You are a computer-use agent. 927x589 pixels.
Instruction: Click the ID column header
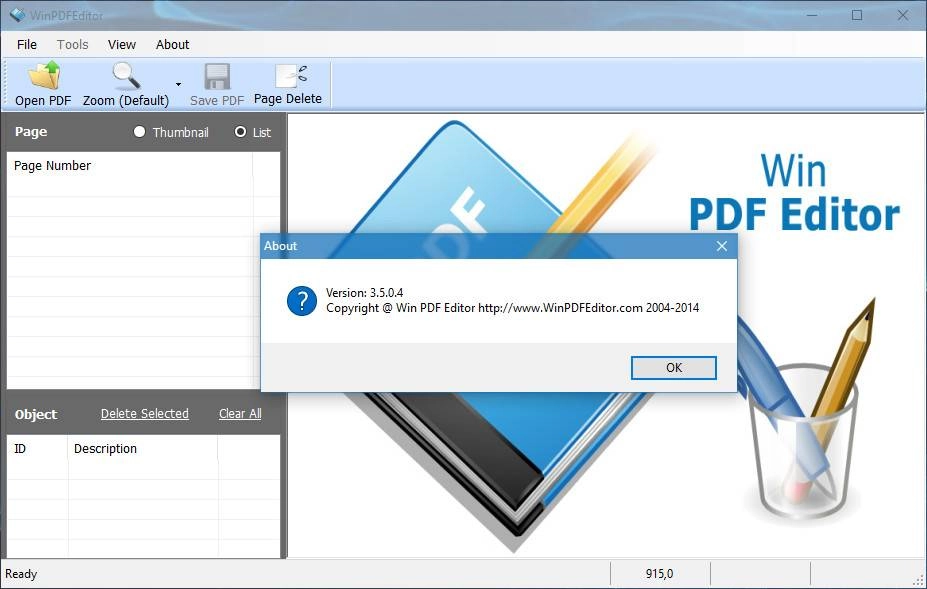(37, 449)
